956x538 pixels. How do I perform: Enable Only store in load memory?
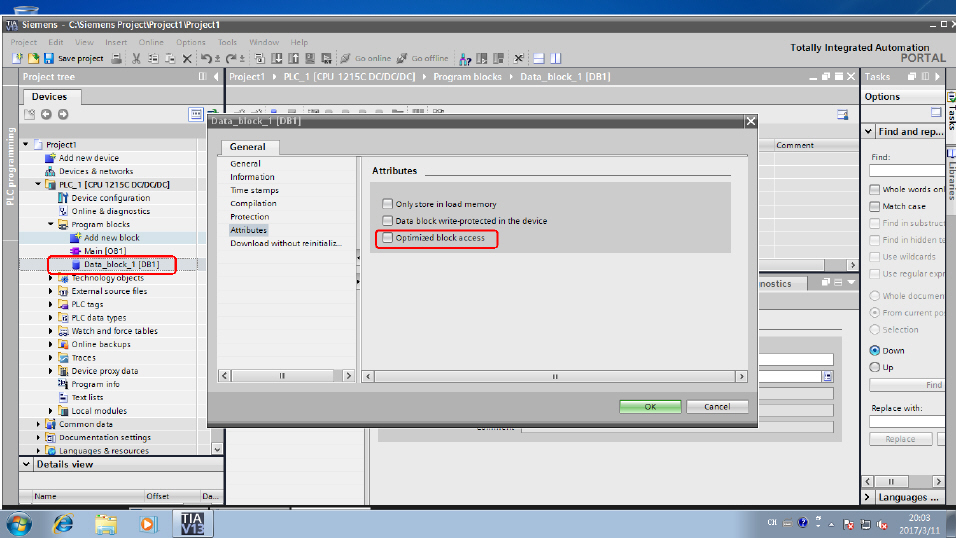point(387,204)
